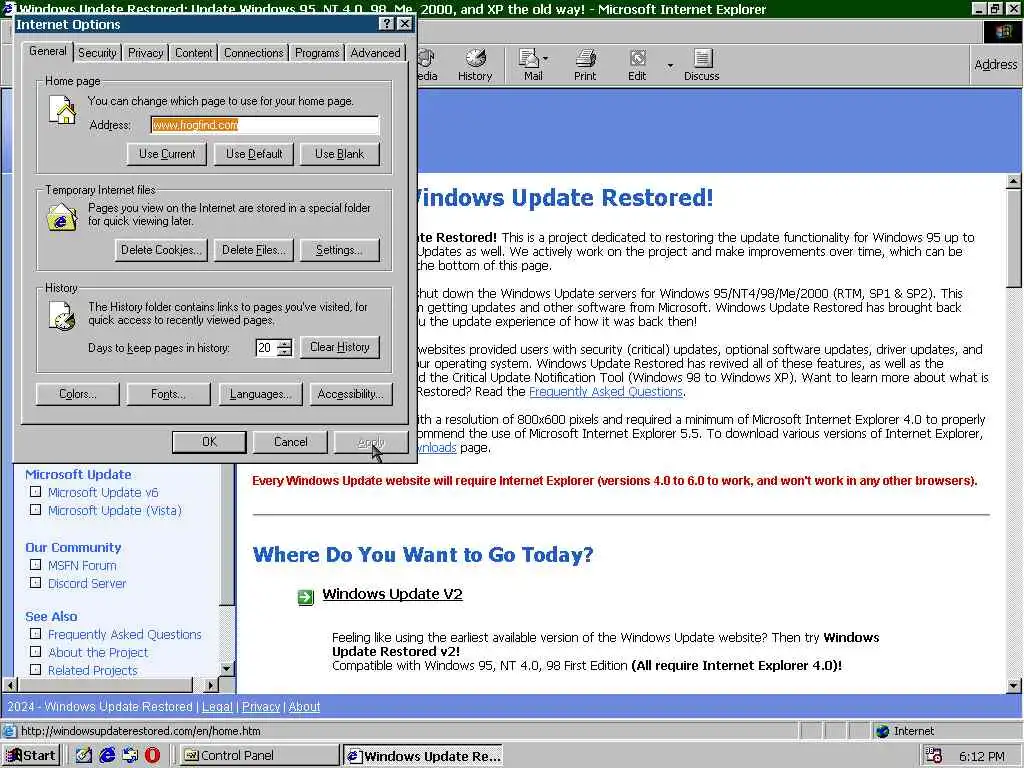Click Delete Files button
This screenshot has width=1024, height=768.
click(x=253, y=250)
